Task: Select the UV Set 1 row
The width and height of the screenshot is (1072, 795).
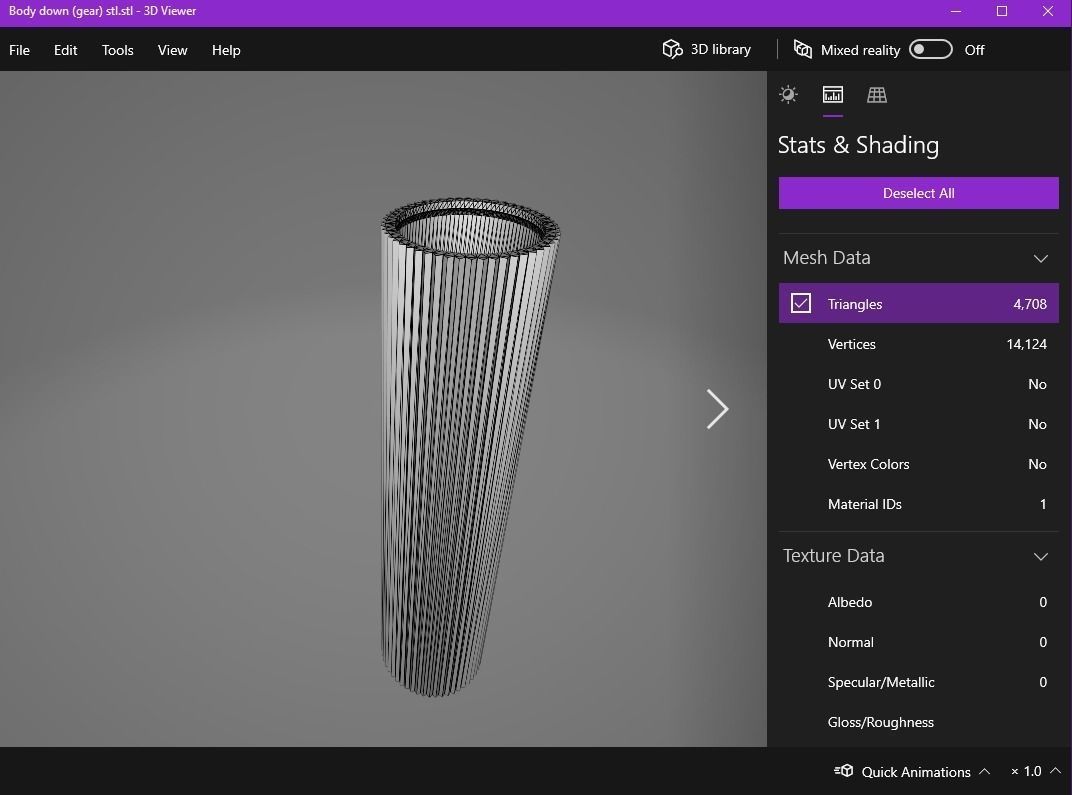Action: 918,424
